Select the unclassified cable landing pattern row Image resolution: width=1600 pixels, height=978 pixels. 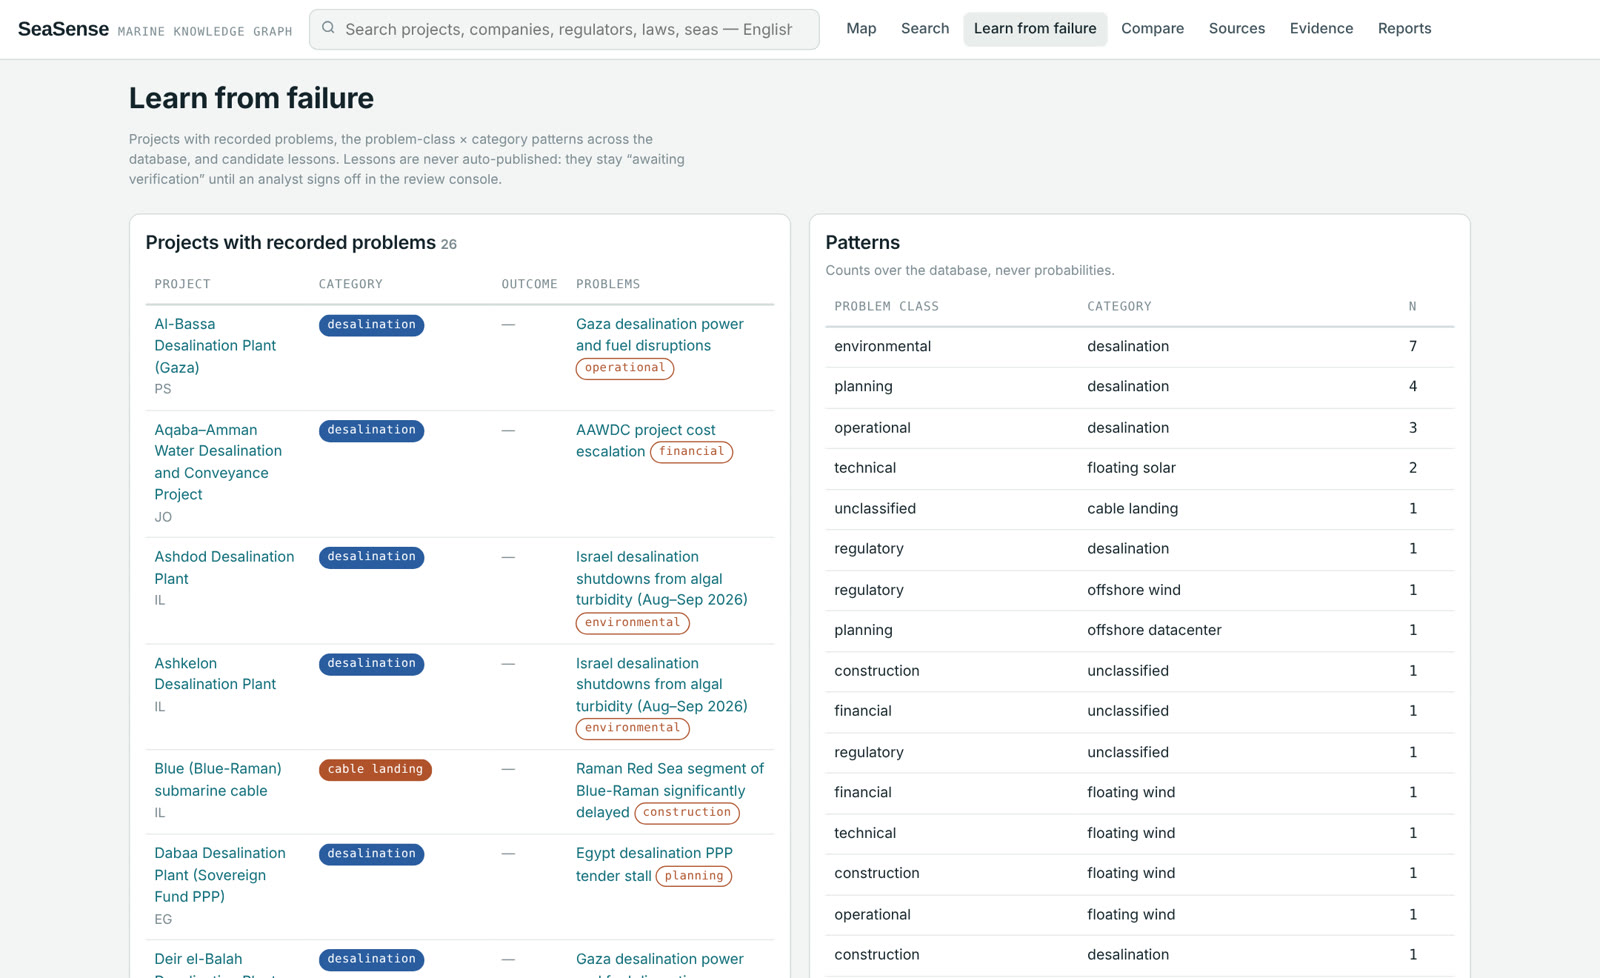pos(1139,508)
